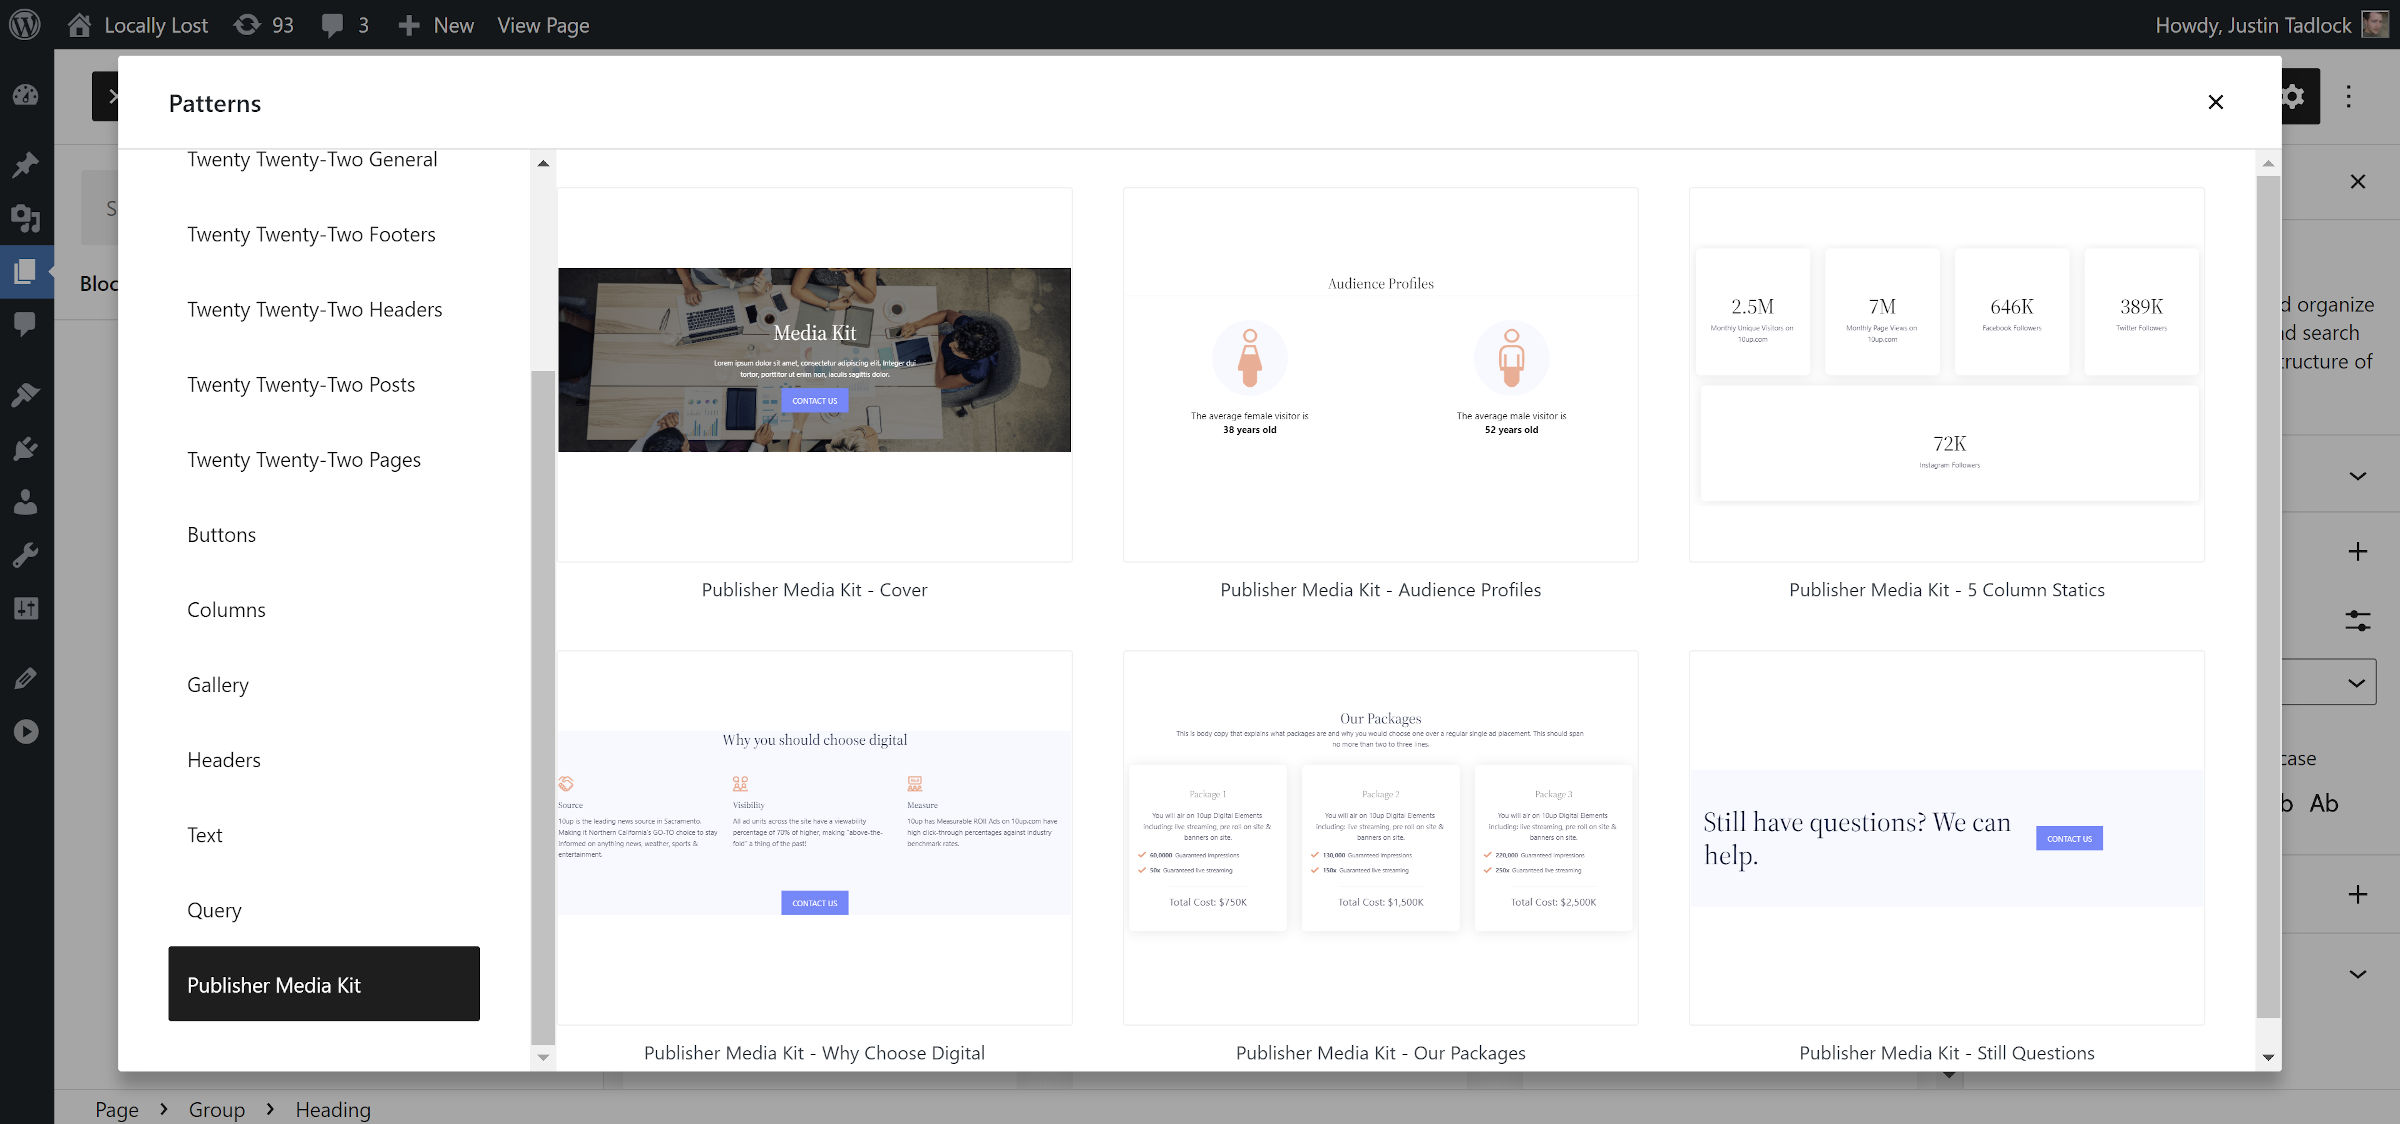Screen dimensions: 2400x1124
Task: Open the three-dot options menu
Action: [x=2349, y=97]
